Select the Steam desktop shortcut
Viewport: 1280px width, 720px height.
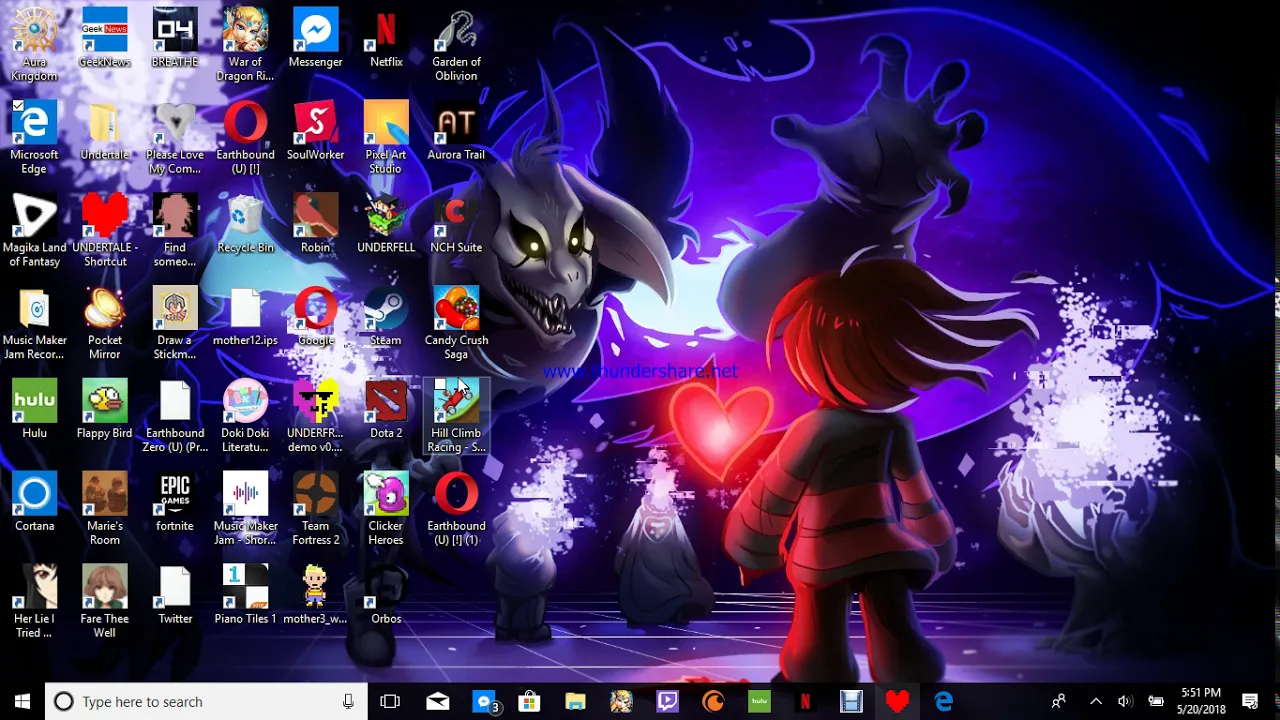[x=386, y=317]
